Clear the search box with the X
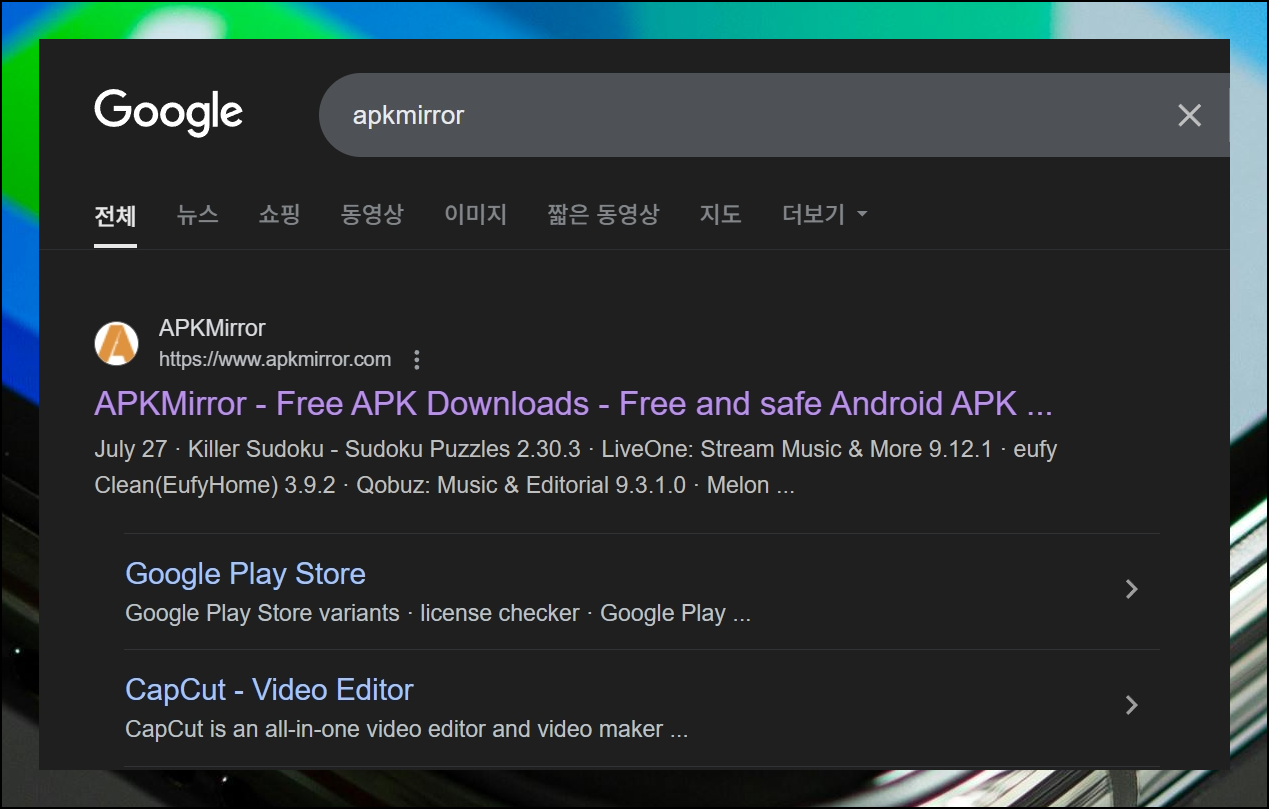Viewport: 1269px width, 809px height. (1189, 115)
